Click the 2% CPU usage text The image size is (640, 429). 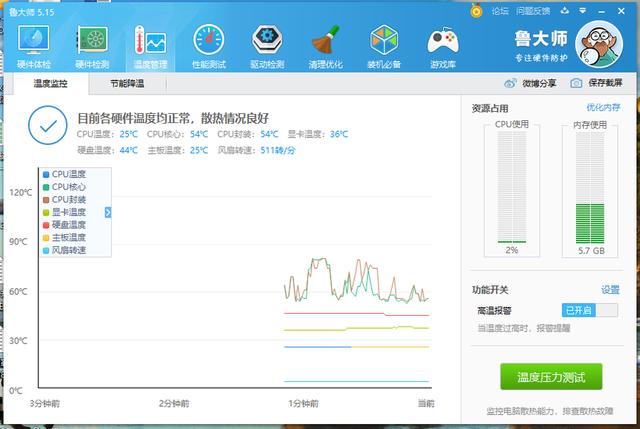(x=512, y=250)
